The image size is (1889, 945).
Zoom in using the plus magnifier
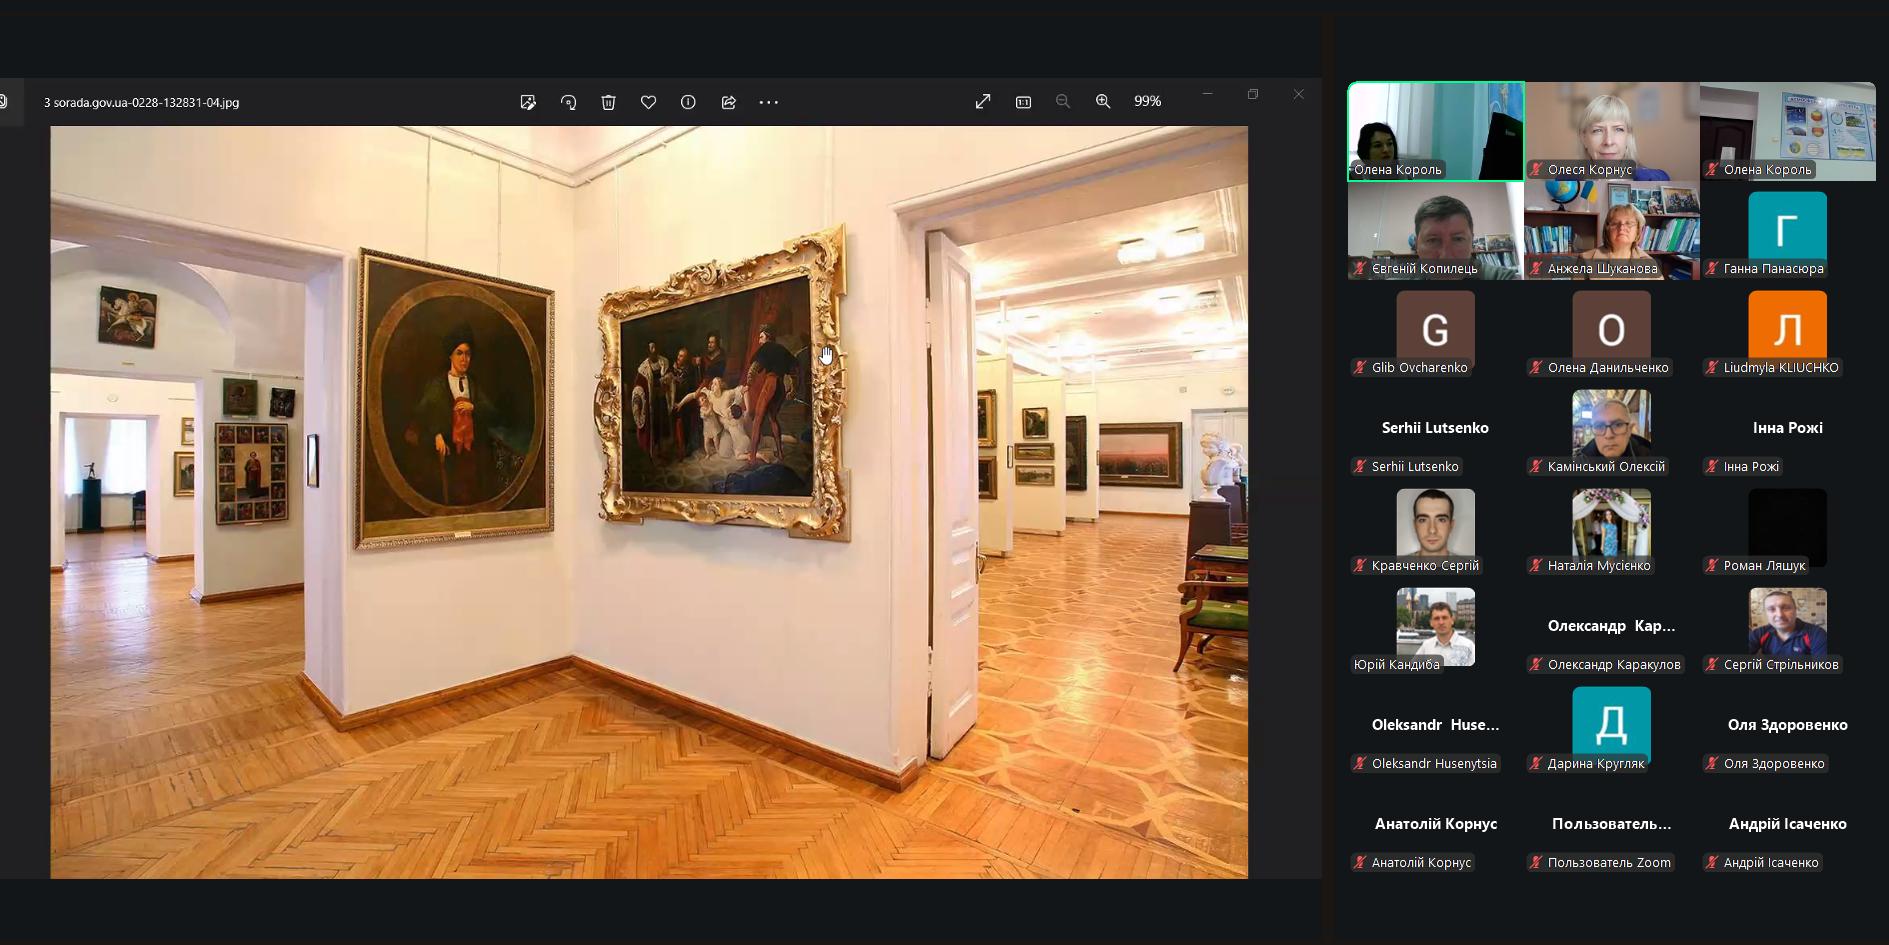coord(1103,101)
